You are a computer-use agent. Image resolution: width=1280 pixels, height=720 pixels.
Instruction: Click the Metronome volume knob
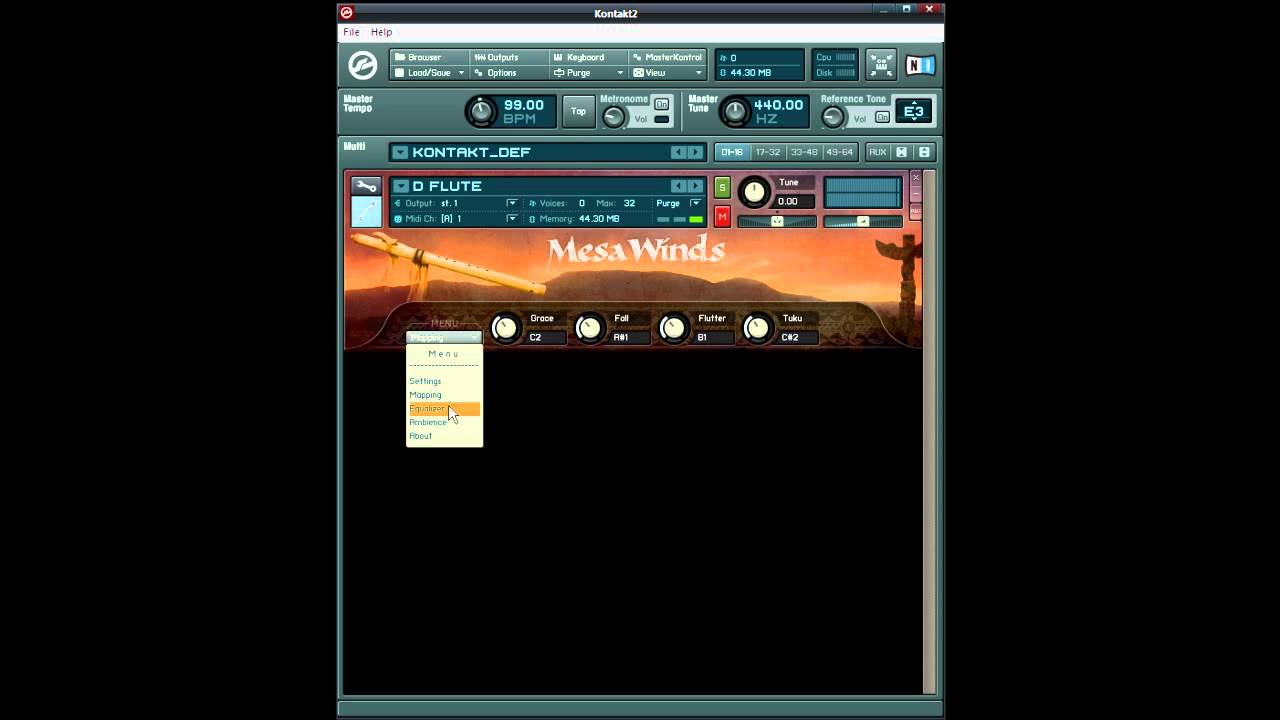[614, 117]
